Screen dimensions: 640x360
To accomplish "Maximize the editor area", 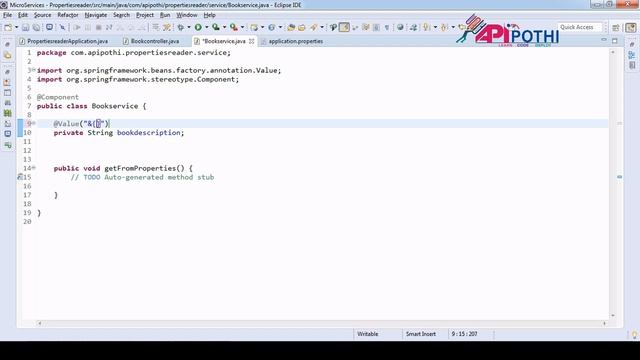I will pyautogui.click(x=615, y=41).
